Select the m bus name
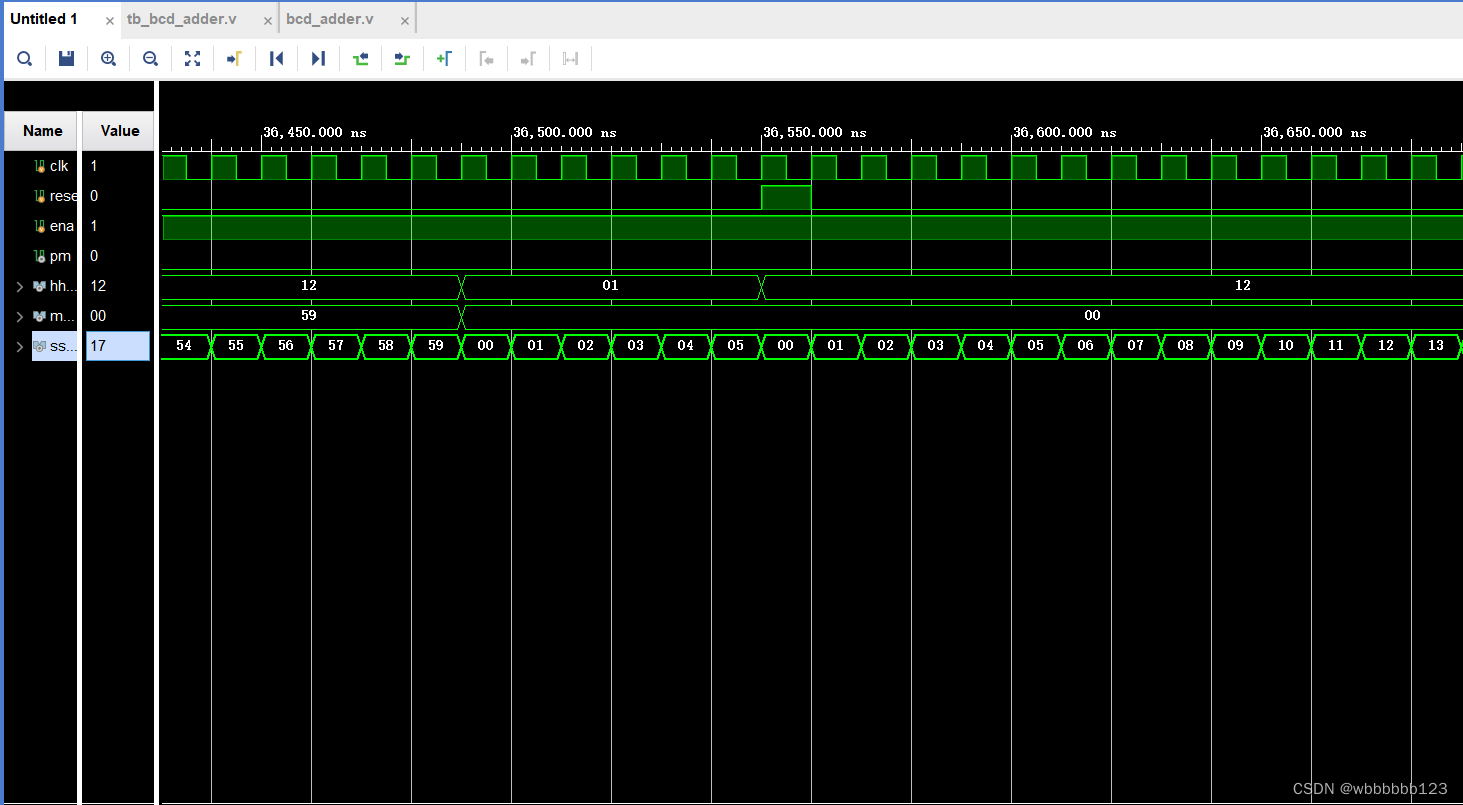The height and width of the screenshot is (805, 1463). [63, 316]
